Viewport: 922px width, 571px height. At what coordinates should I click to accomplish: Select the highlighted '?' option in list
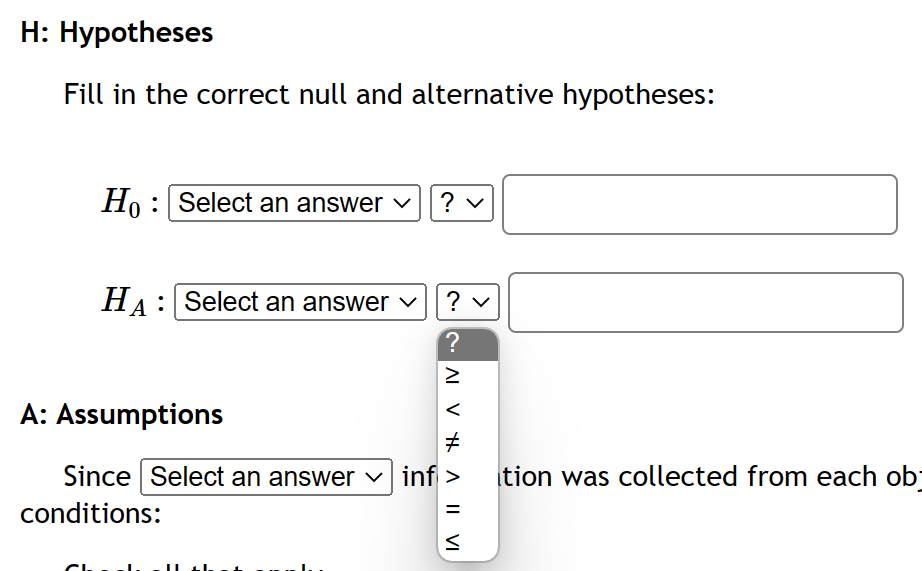pos(467,344)
